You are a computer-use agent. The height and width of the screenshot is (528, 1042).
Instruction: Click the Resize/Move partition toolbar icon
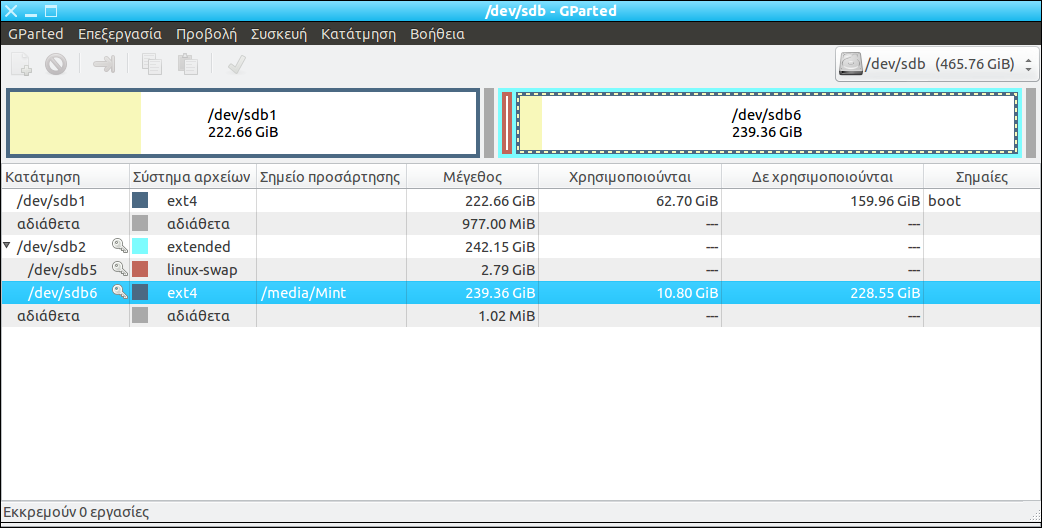(104, 65)
